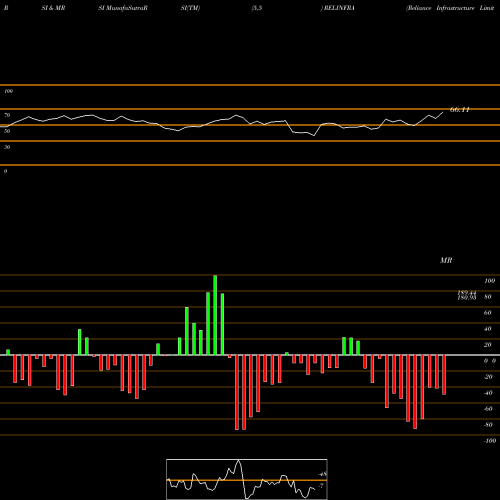Click the 80 tick label on the MR axis

pos(488,297)
